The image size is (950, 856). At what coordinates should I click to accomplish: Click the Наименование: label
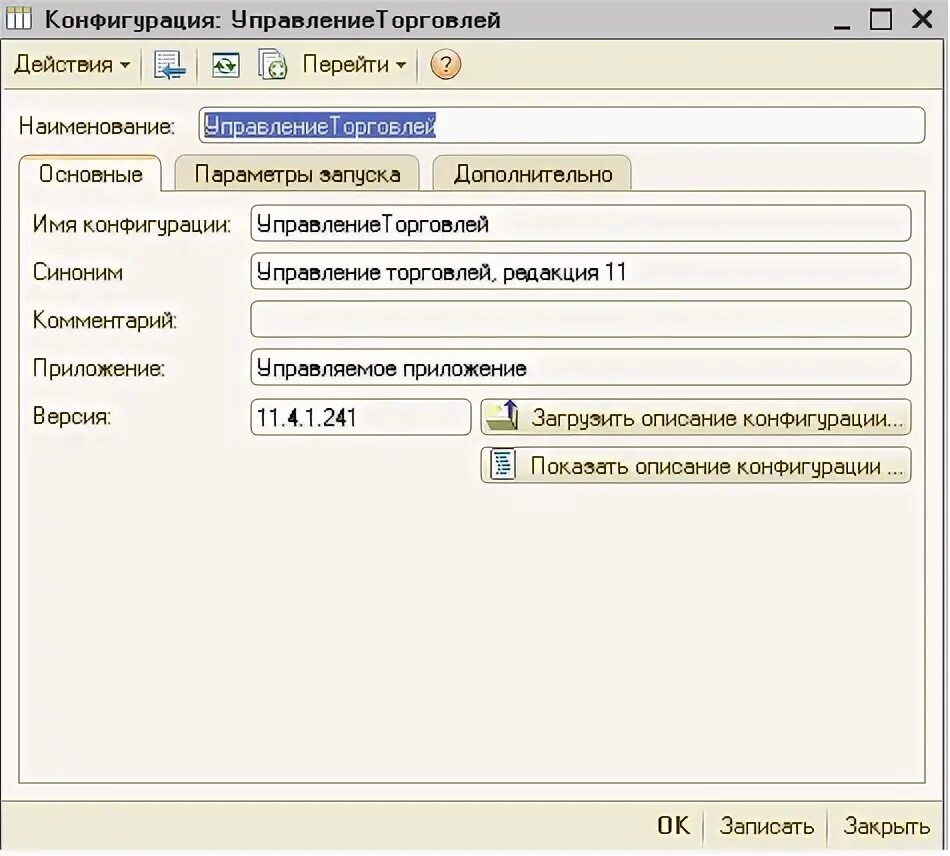point(97,126)
